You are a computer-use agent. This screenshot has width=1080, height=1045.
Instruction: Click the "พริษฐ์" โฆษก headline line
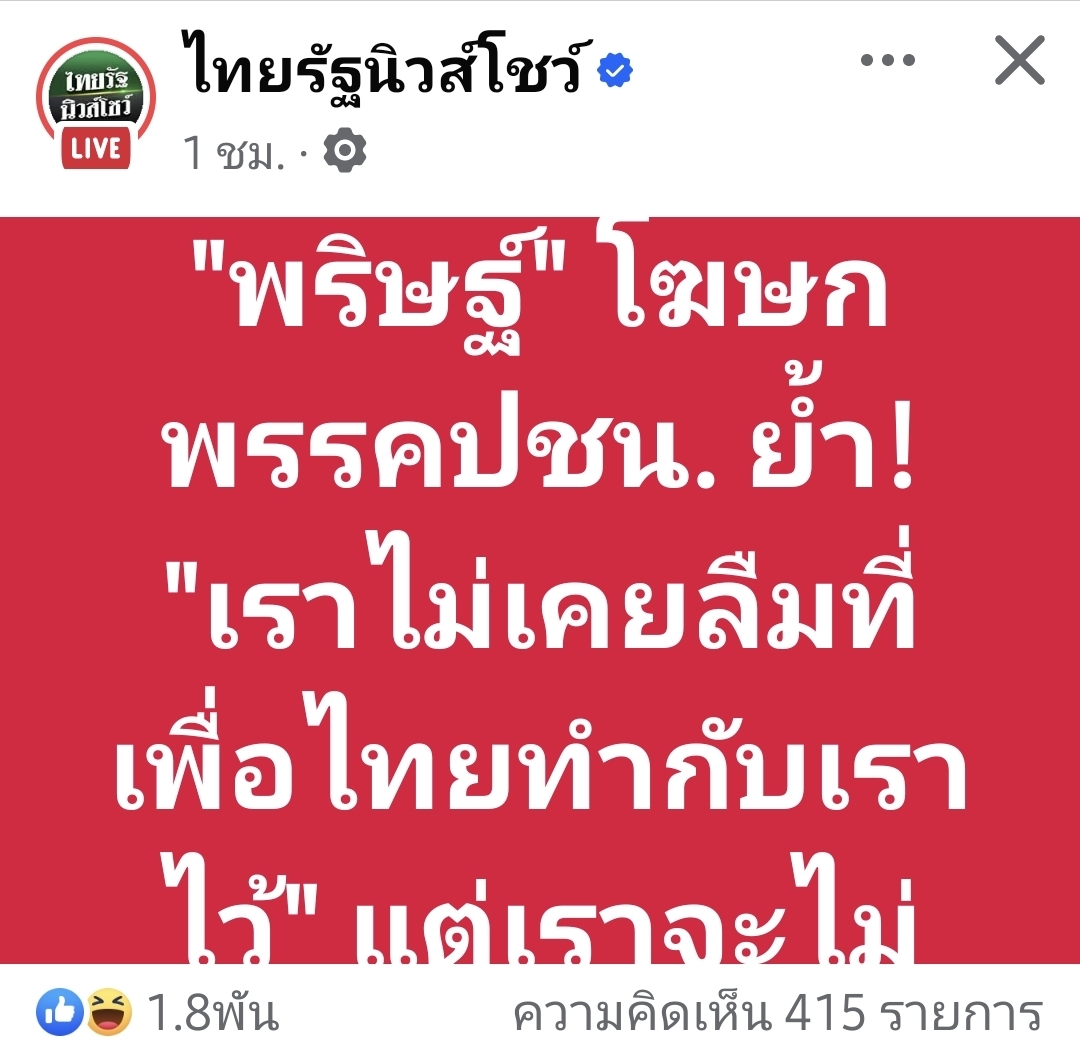click(539, 289)
